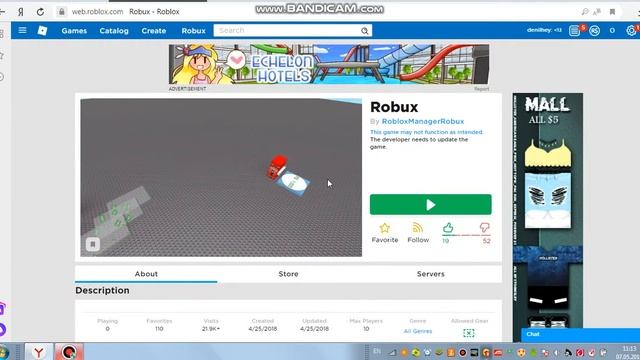This screenshot has width=640, height=360.
Task: Open Bandicam recorder from the taskbar
Action: [69, 352]
